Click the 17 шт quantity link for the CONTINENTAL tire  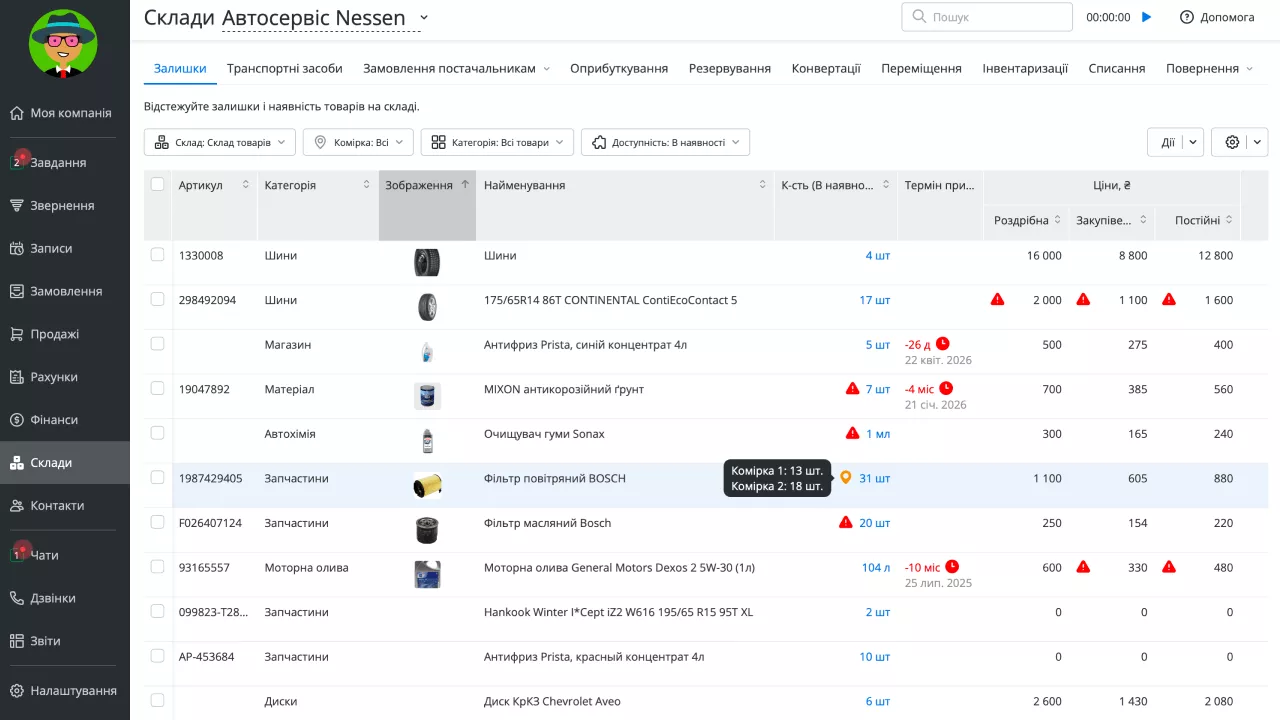[x=875, y=300]
